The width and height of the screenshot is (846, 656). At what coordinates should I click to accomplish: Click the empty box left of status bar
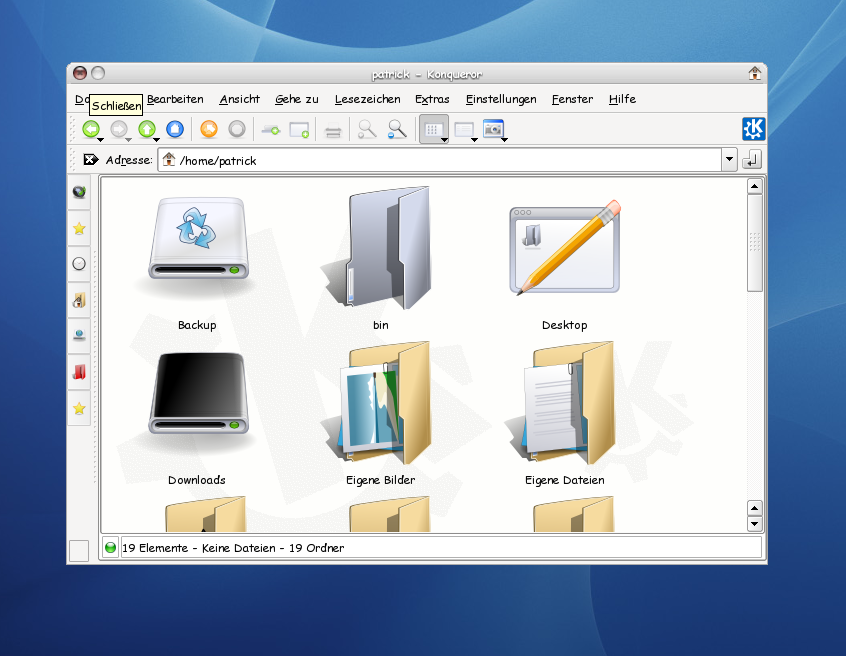tap(79, 550)
